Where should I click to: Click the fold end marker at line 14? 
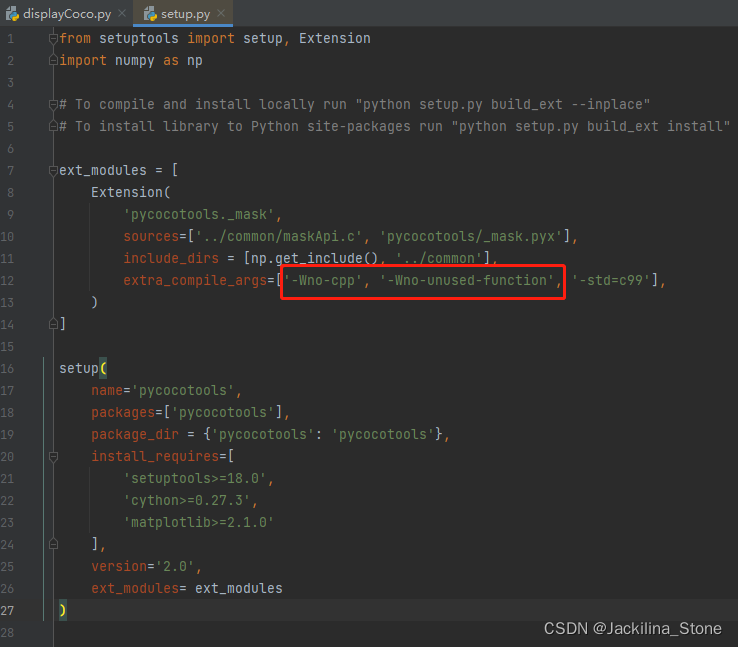[x=53, y=324]
